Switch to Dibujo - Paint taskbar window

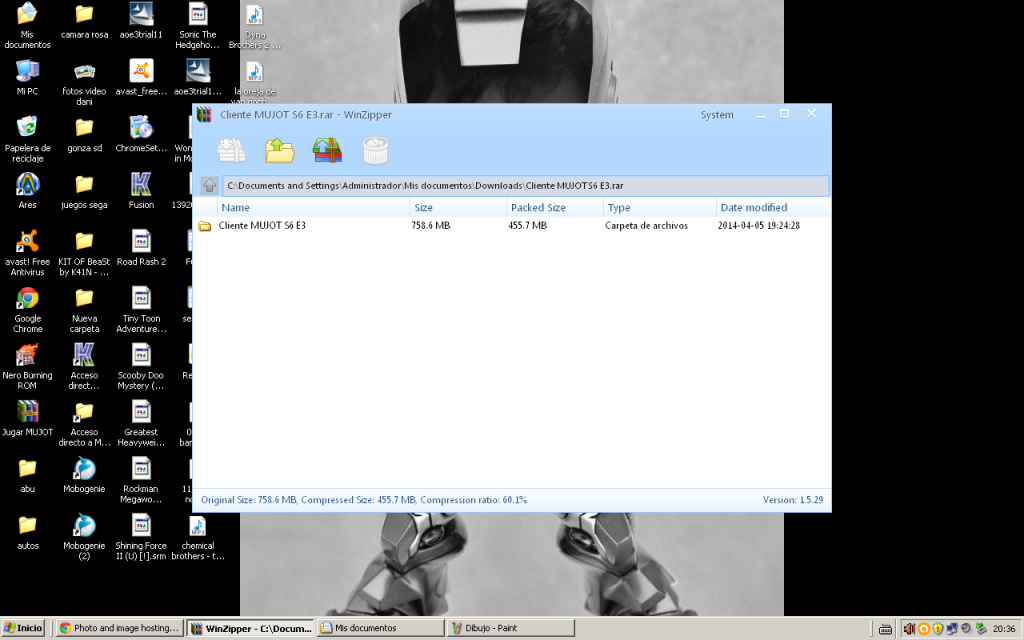[491, 628]
